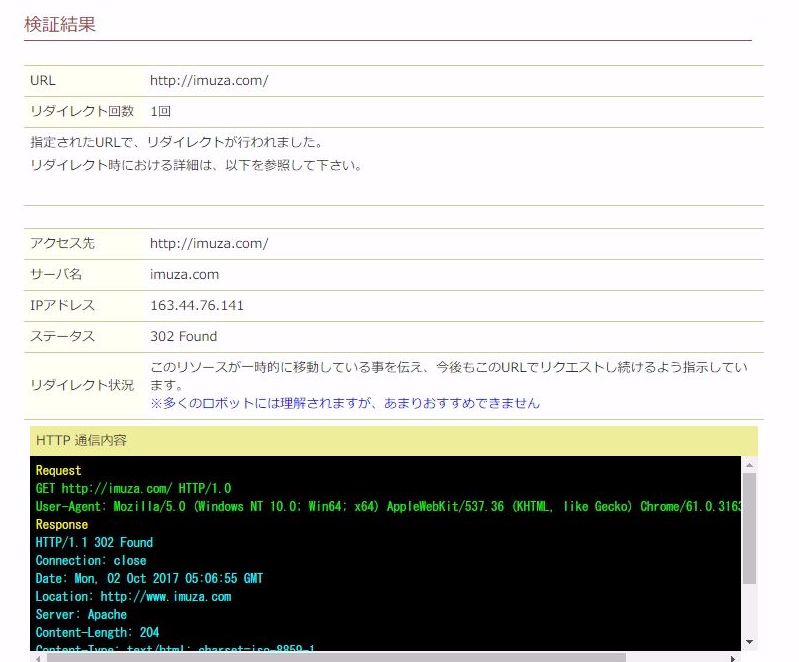The image size is (799, 662).
Task: Click the text 指定されたURLで、リダイレクトが行われました。
Action: 177,142
